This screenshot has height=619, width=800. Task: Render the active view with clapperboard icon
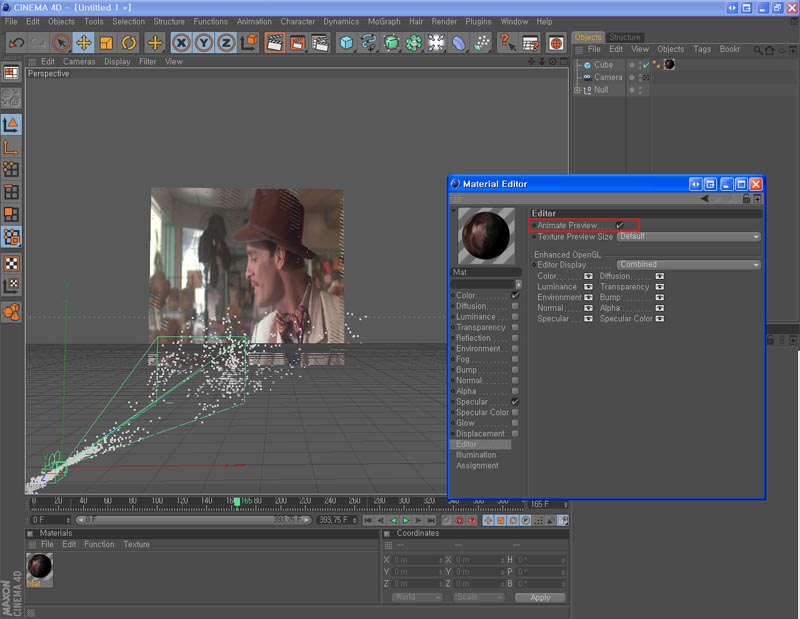pos(275,43)
